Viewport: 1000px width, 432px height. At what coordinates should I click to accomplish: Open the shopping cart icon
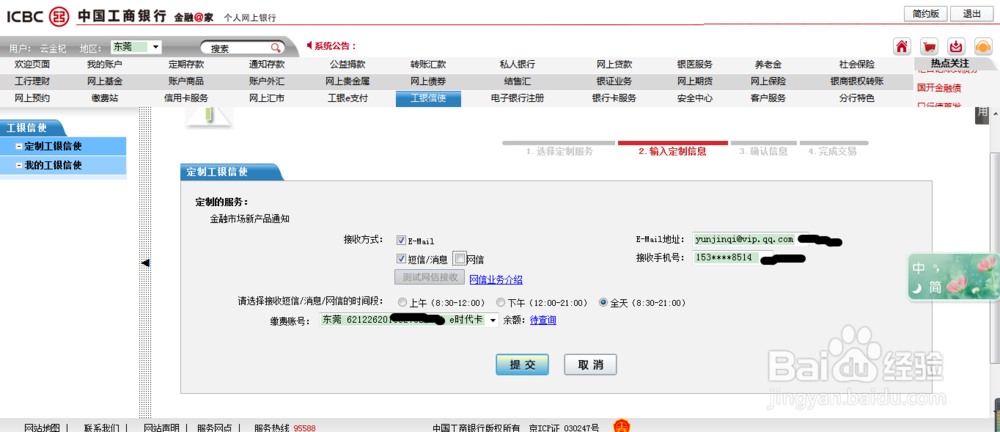929,47
